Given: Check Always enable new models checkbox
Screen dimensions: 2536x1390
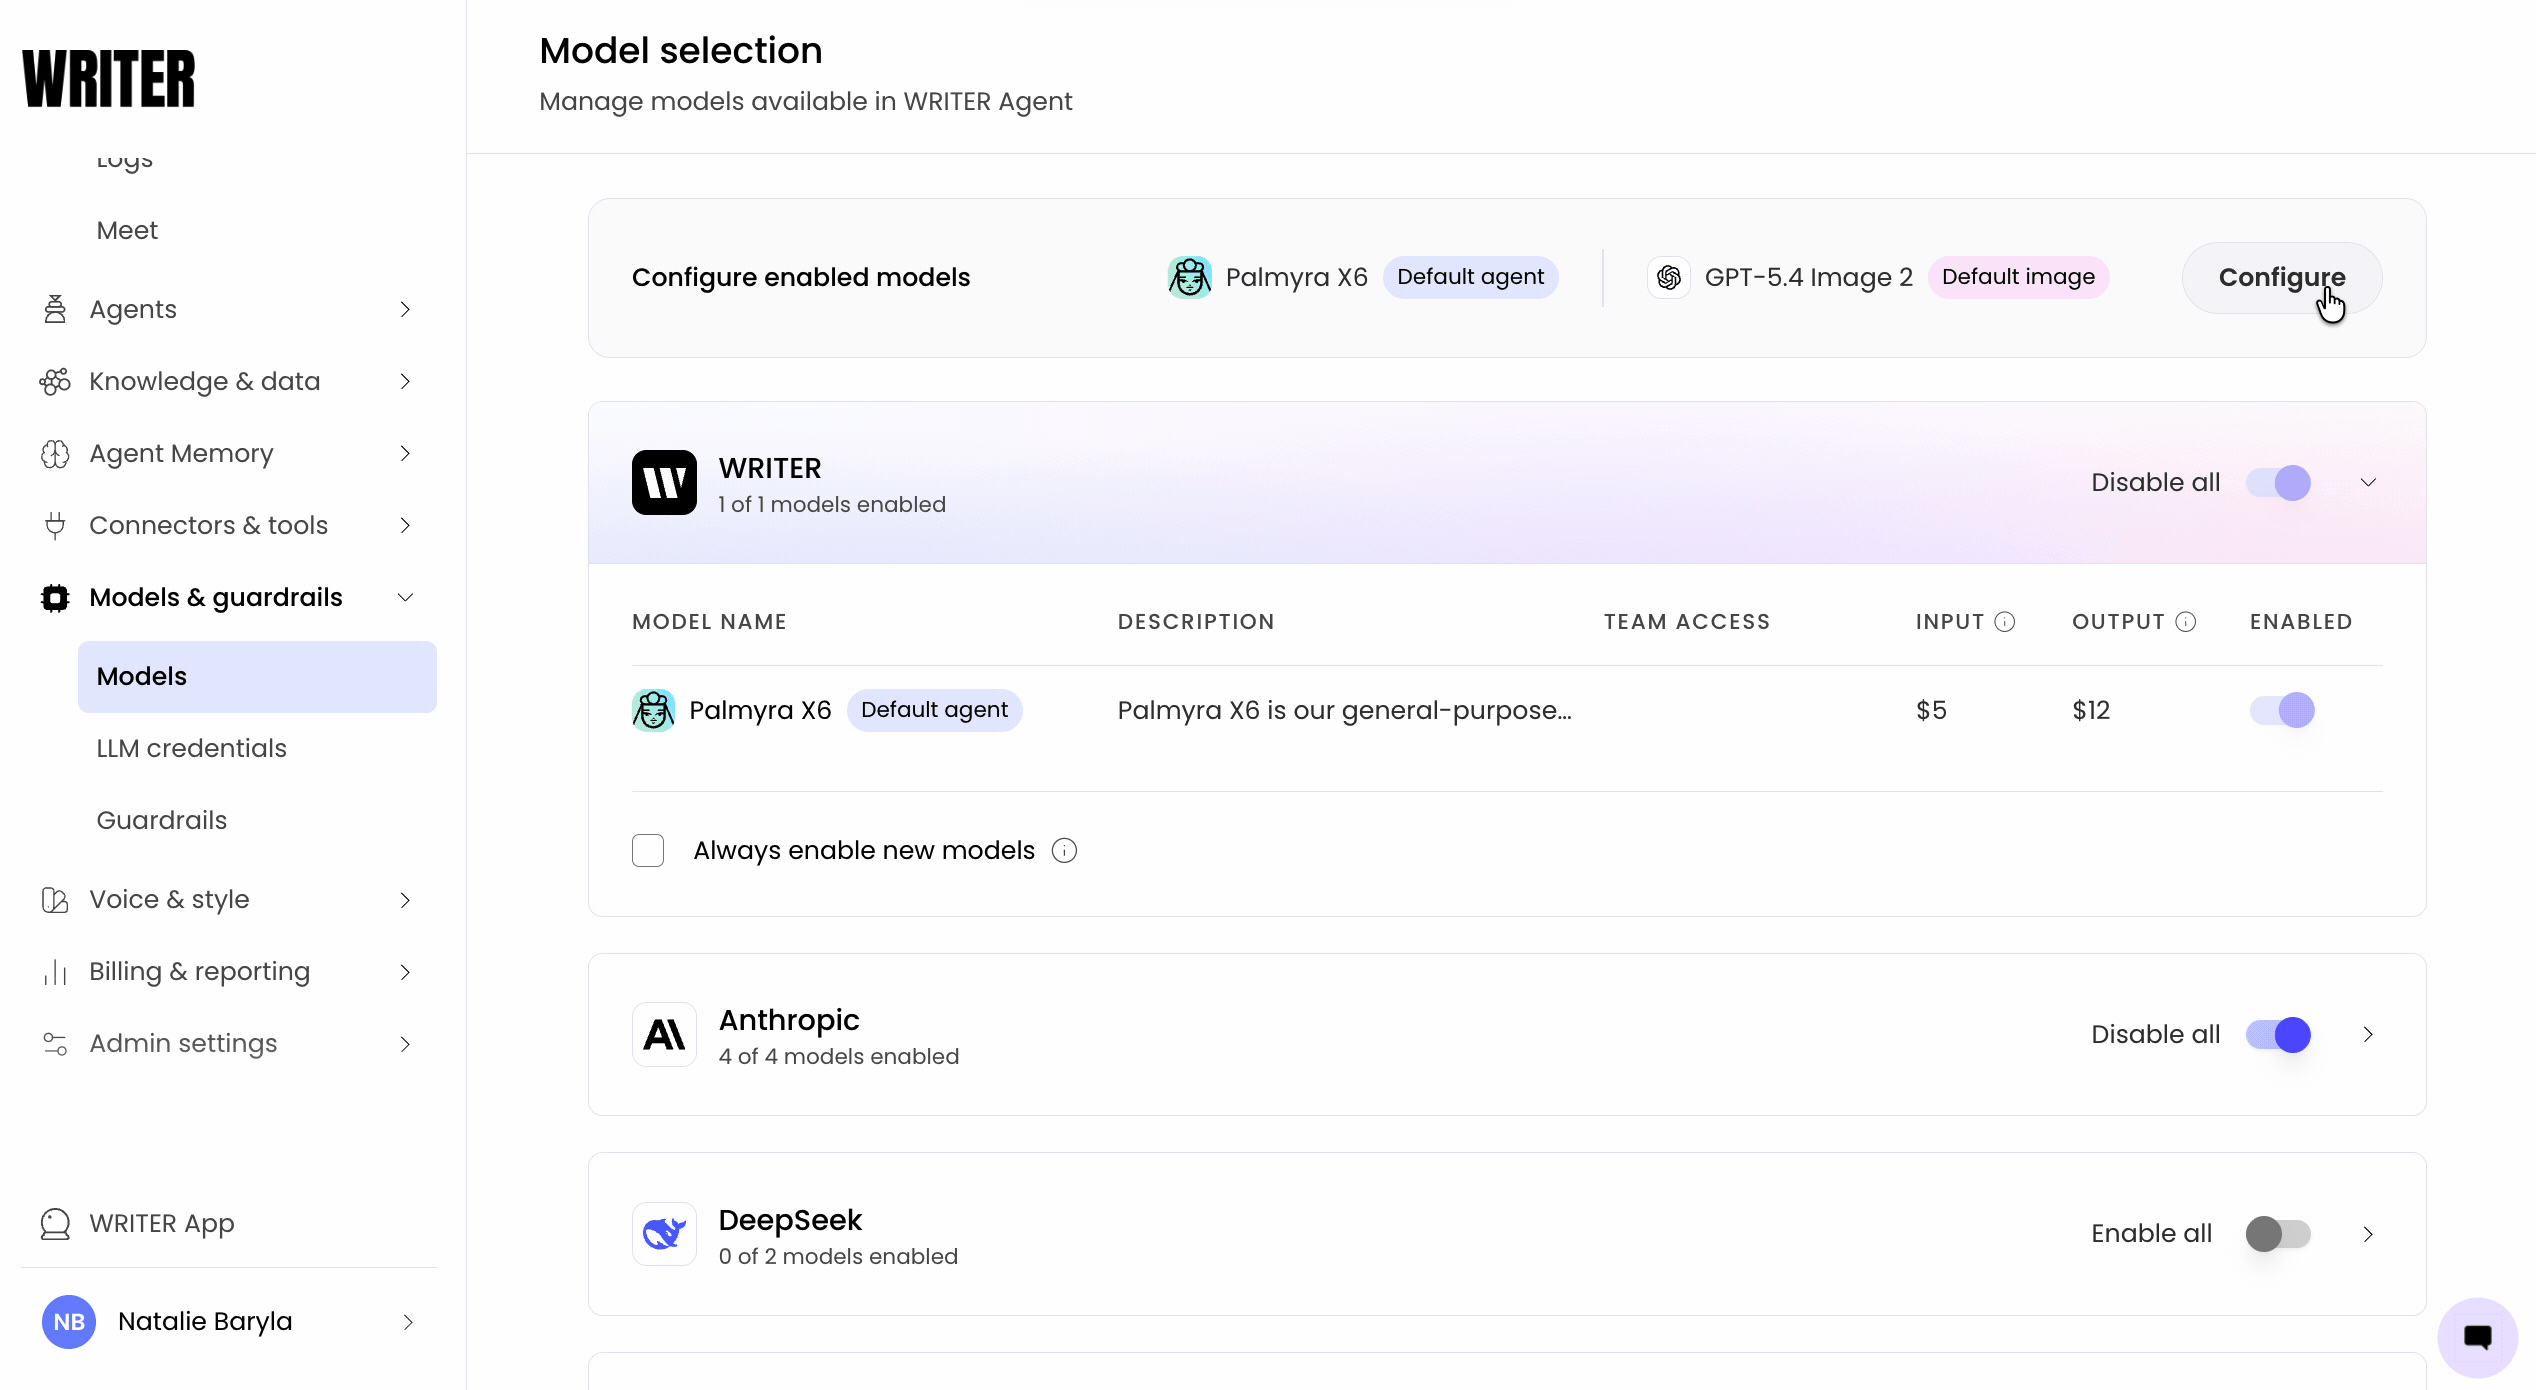Looking at the screenshot, I should [648, 851].
